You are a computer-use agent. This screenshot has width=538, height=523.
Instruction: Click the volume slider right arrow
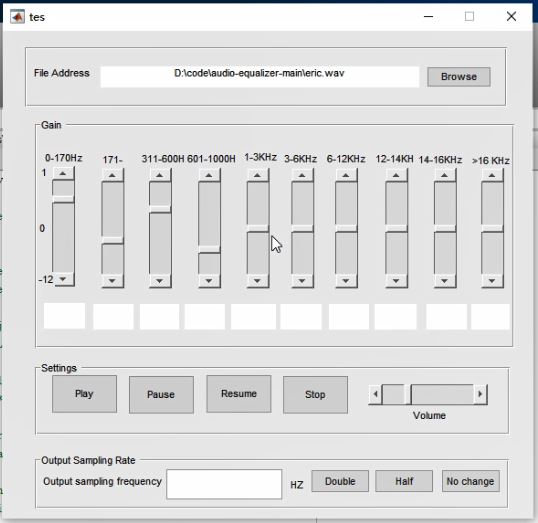480,394
